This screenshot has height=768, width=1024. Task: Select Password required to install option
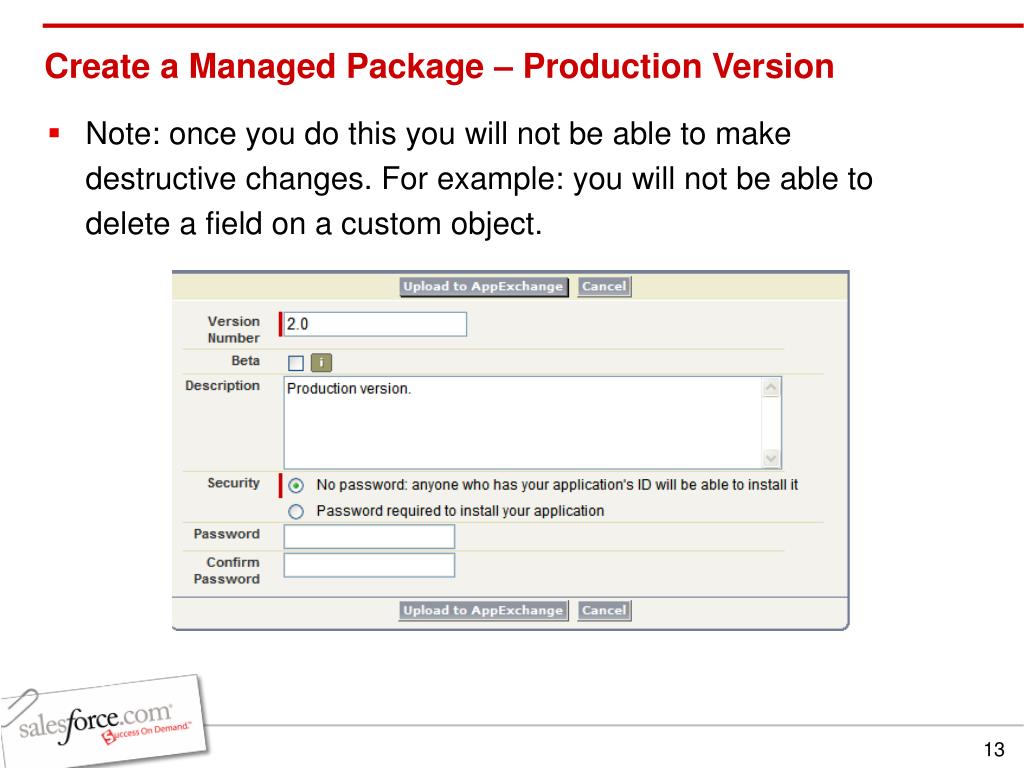tap(296, 511)
